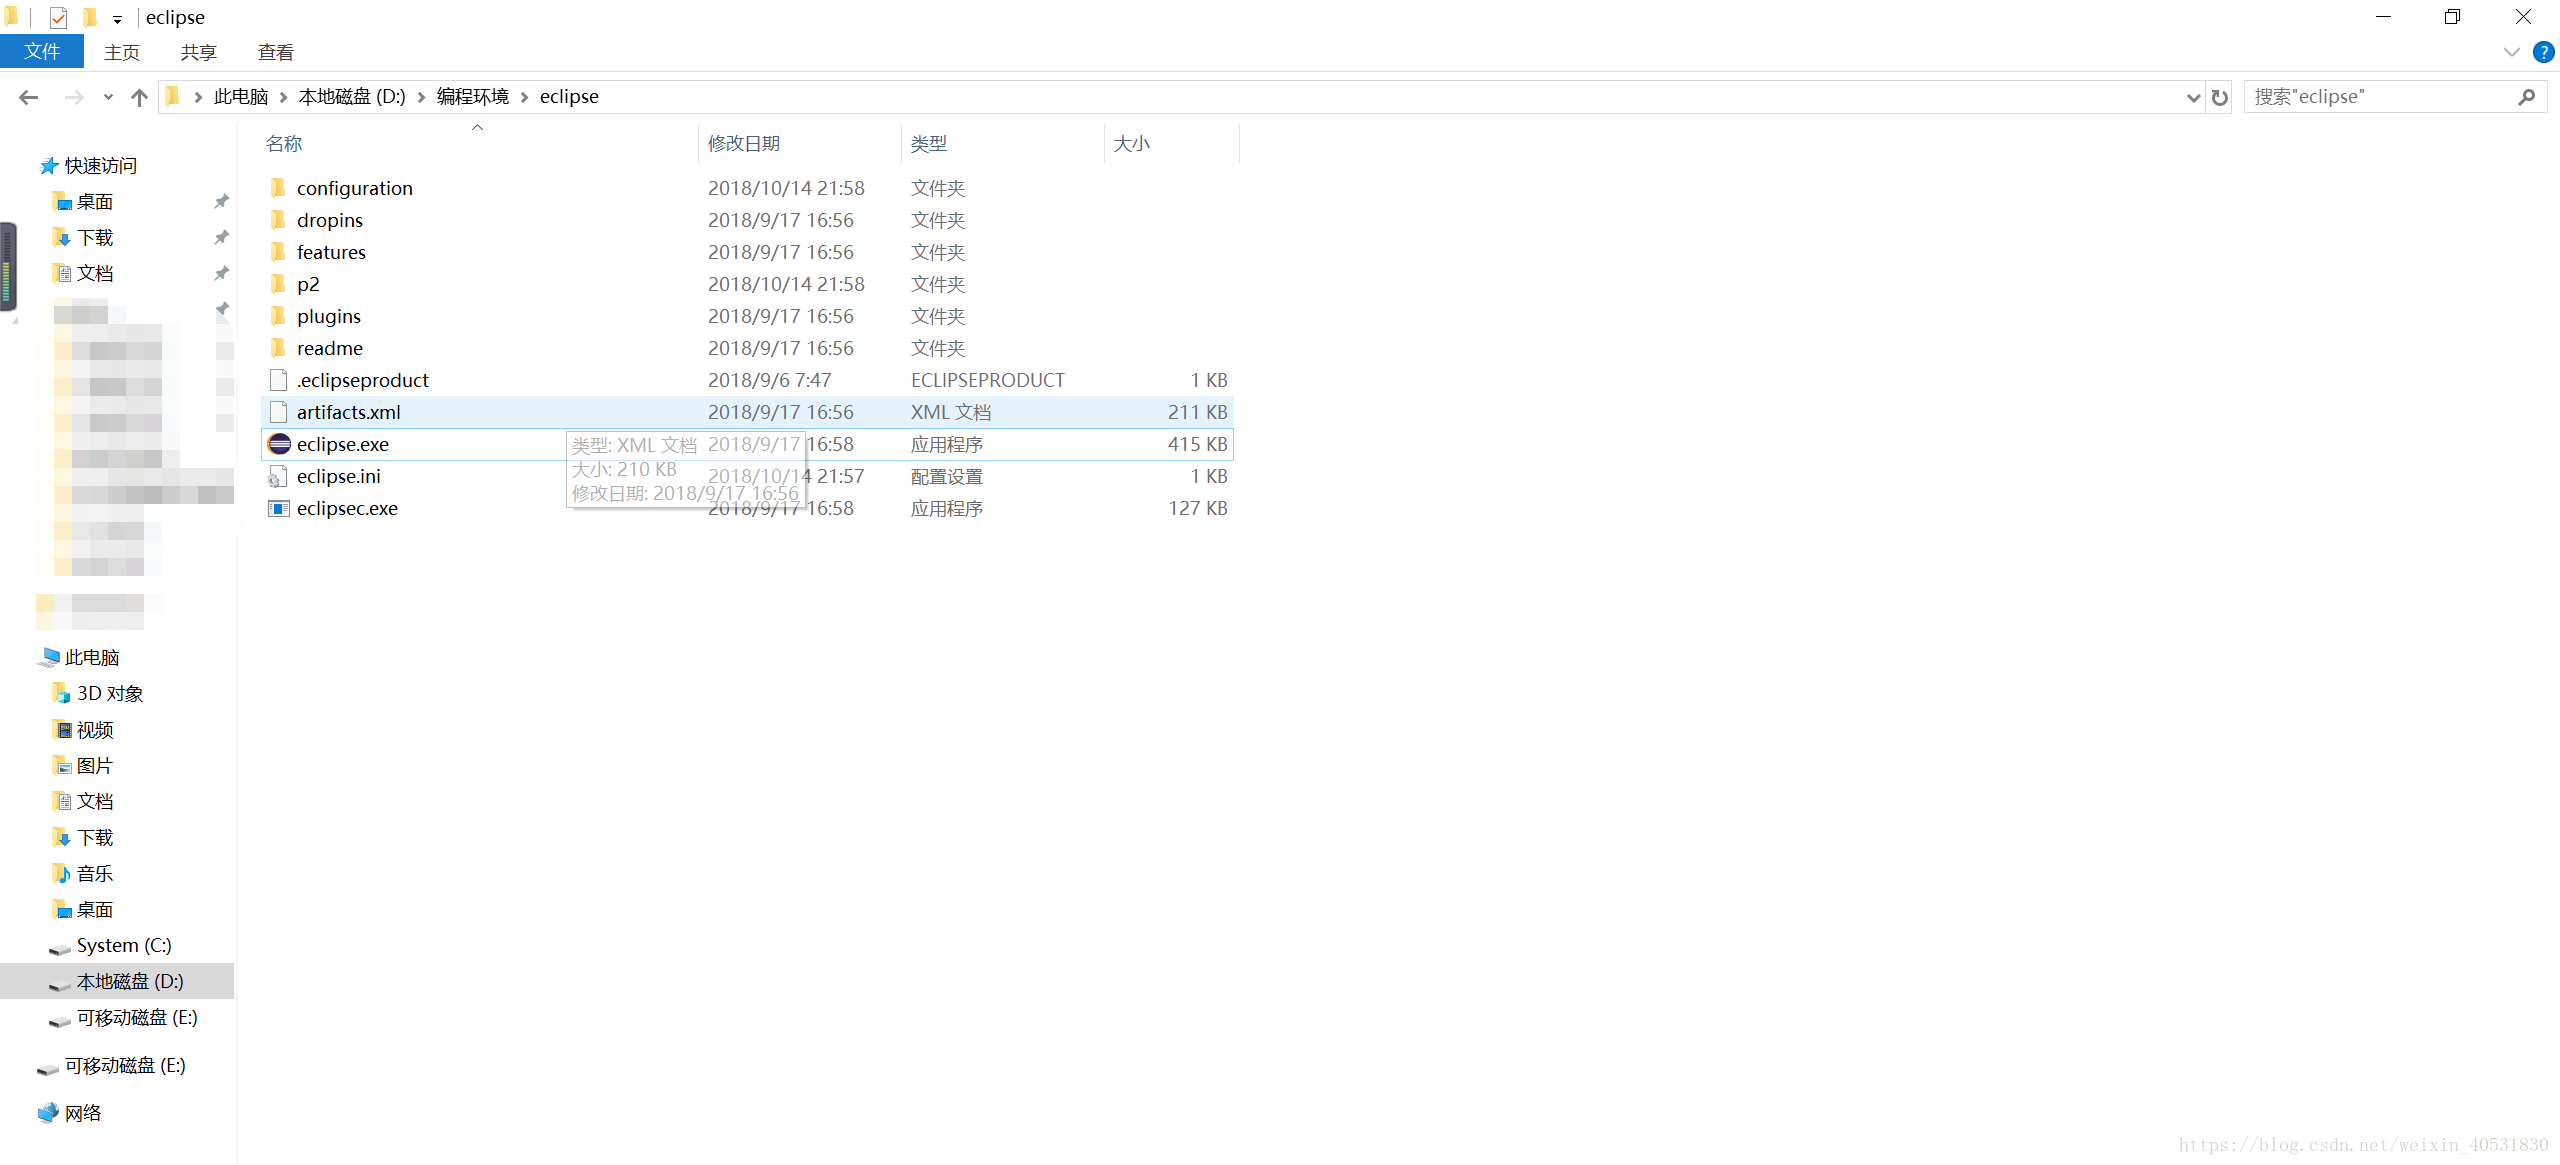Select 本地磁盘 (D:) in the breadcrumb

pos(352,97)
